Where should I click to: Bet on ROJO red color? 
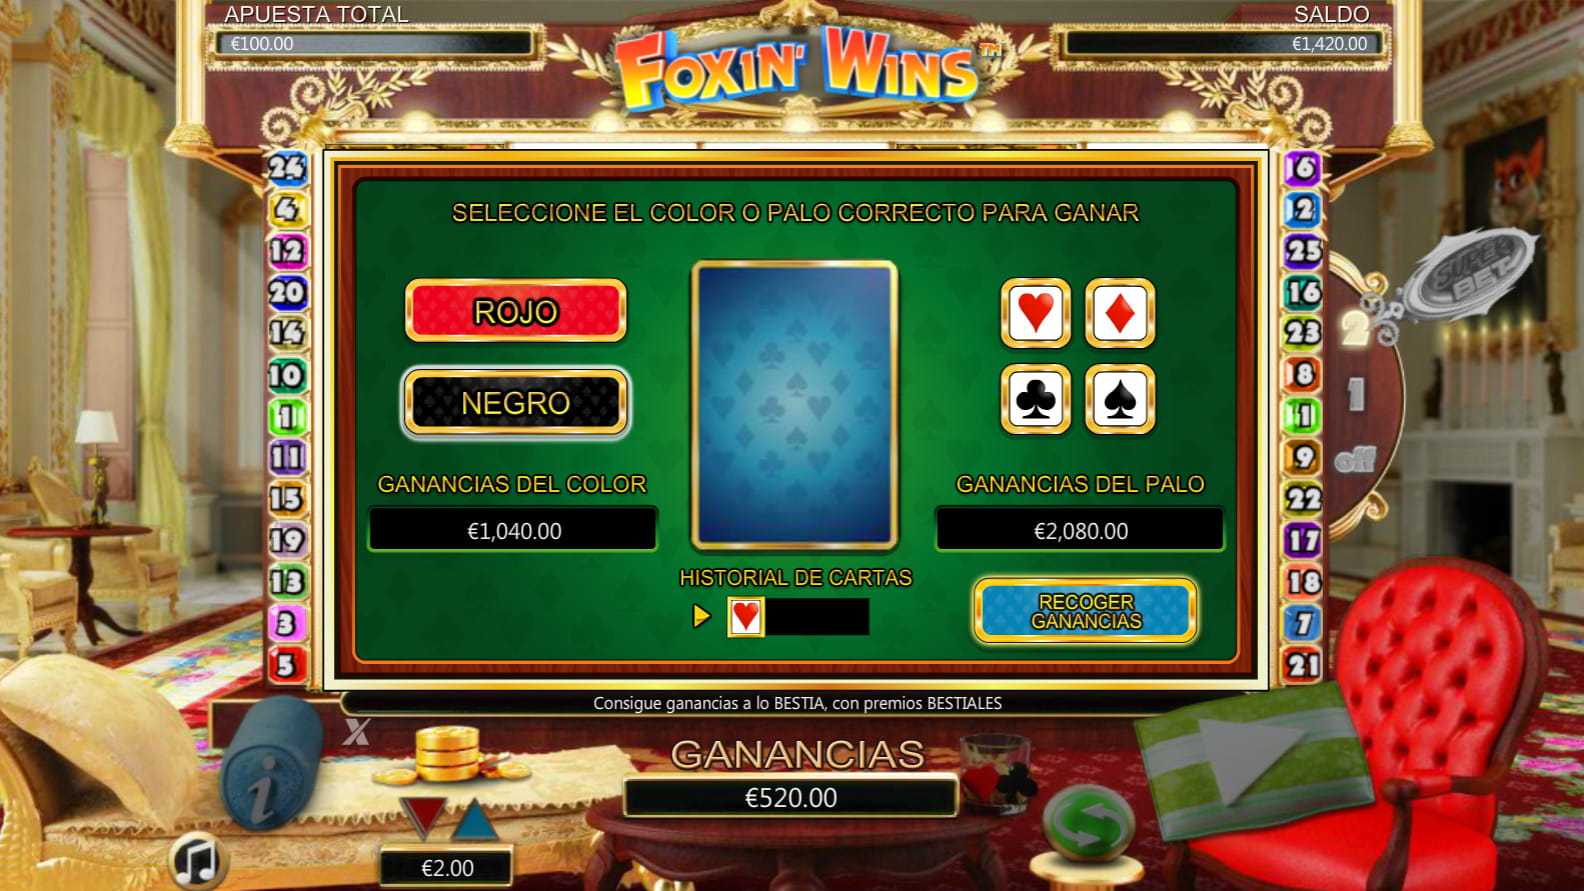pos(515,311)
